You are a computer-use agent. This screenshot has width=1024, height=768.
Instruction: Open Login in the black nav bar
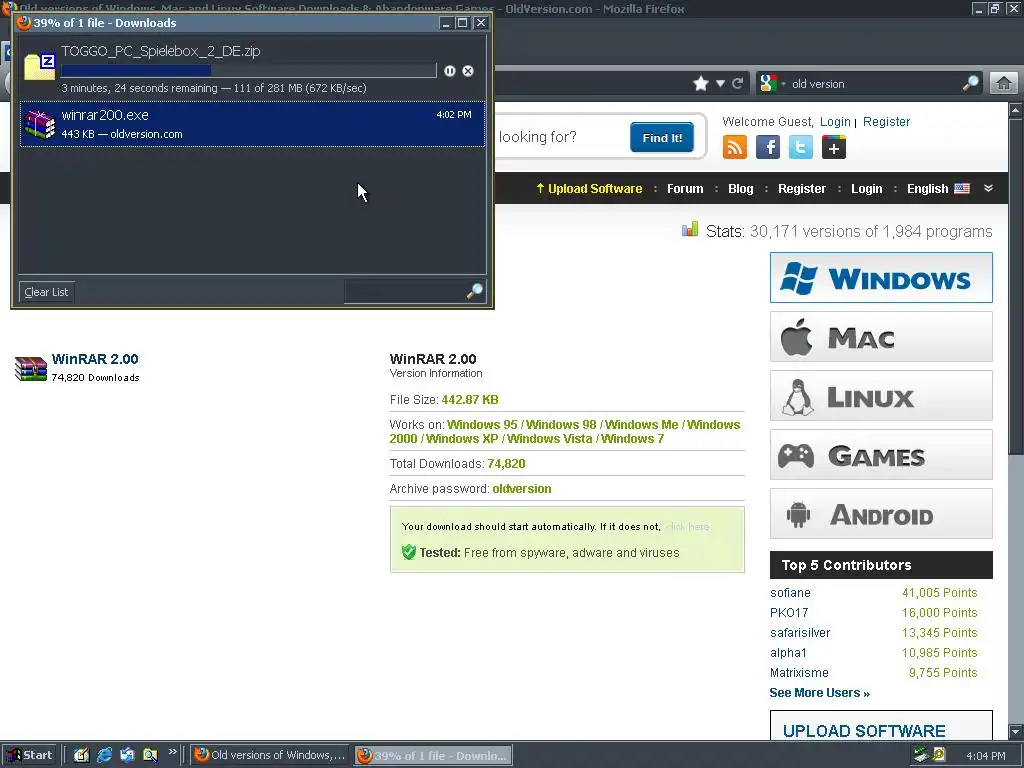click(867, 189)
